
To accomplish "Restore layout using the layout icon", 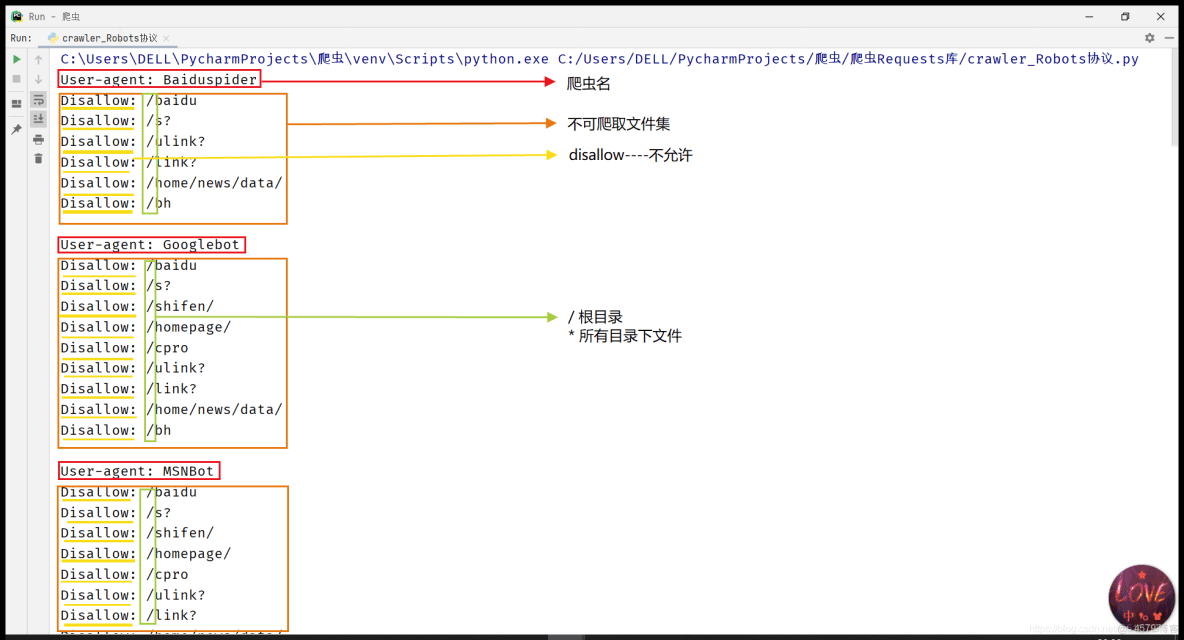I will [17, 103].
